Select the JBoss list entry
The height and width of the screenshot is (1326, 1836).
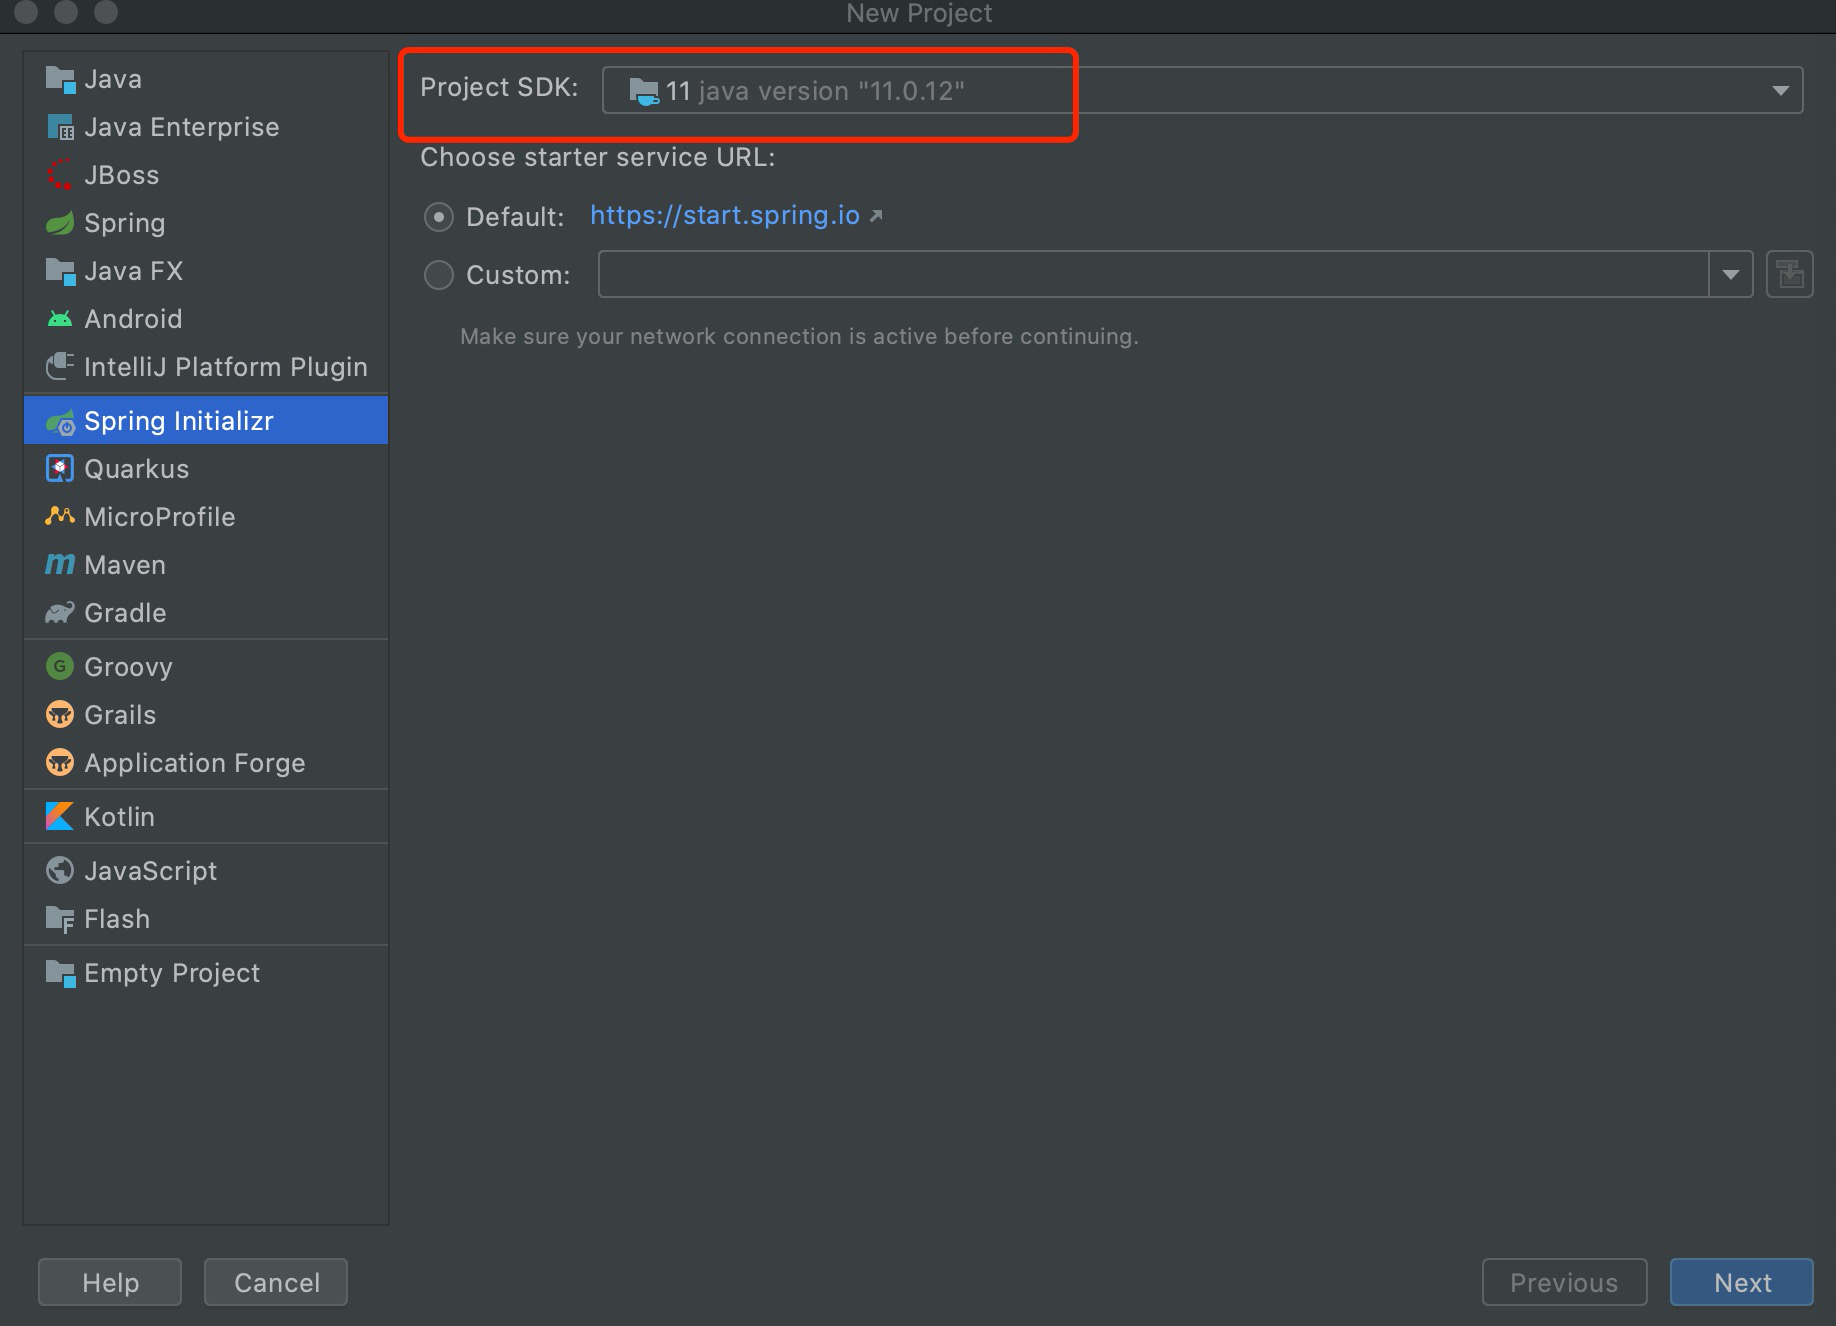206,175
